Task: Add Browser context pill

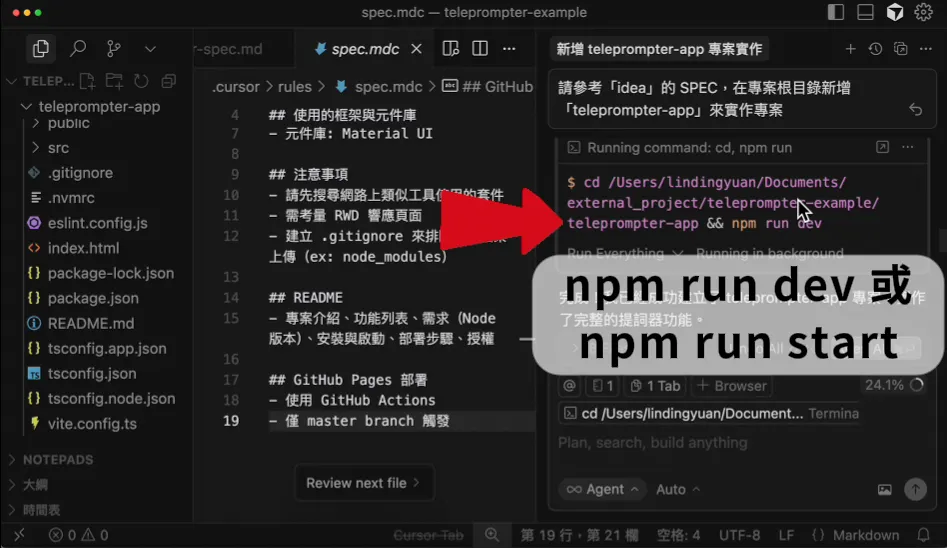Action: tap(731, 385)
